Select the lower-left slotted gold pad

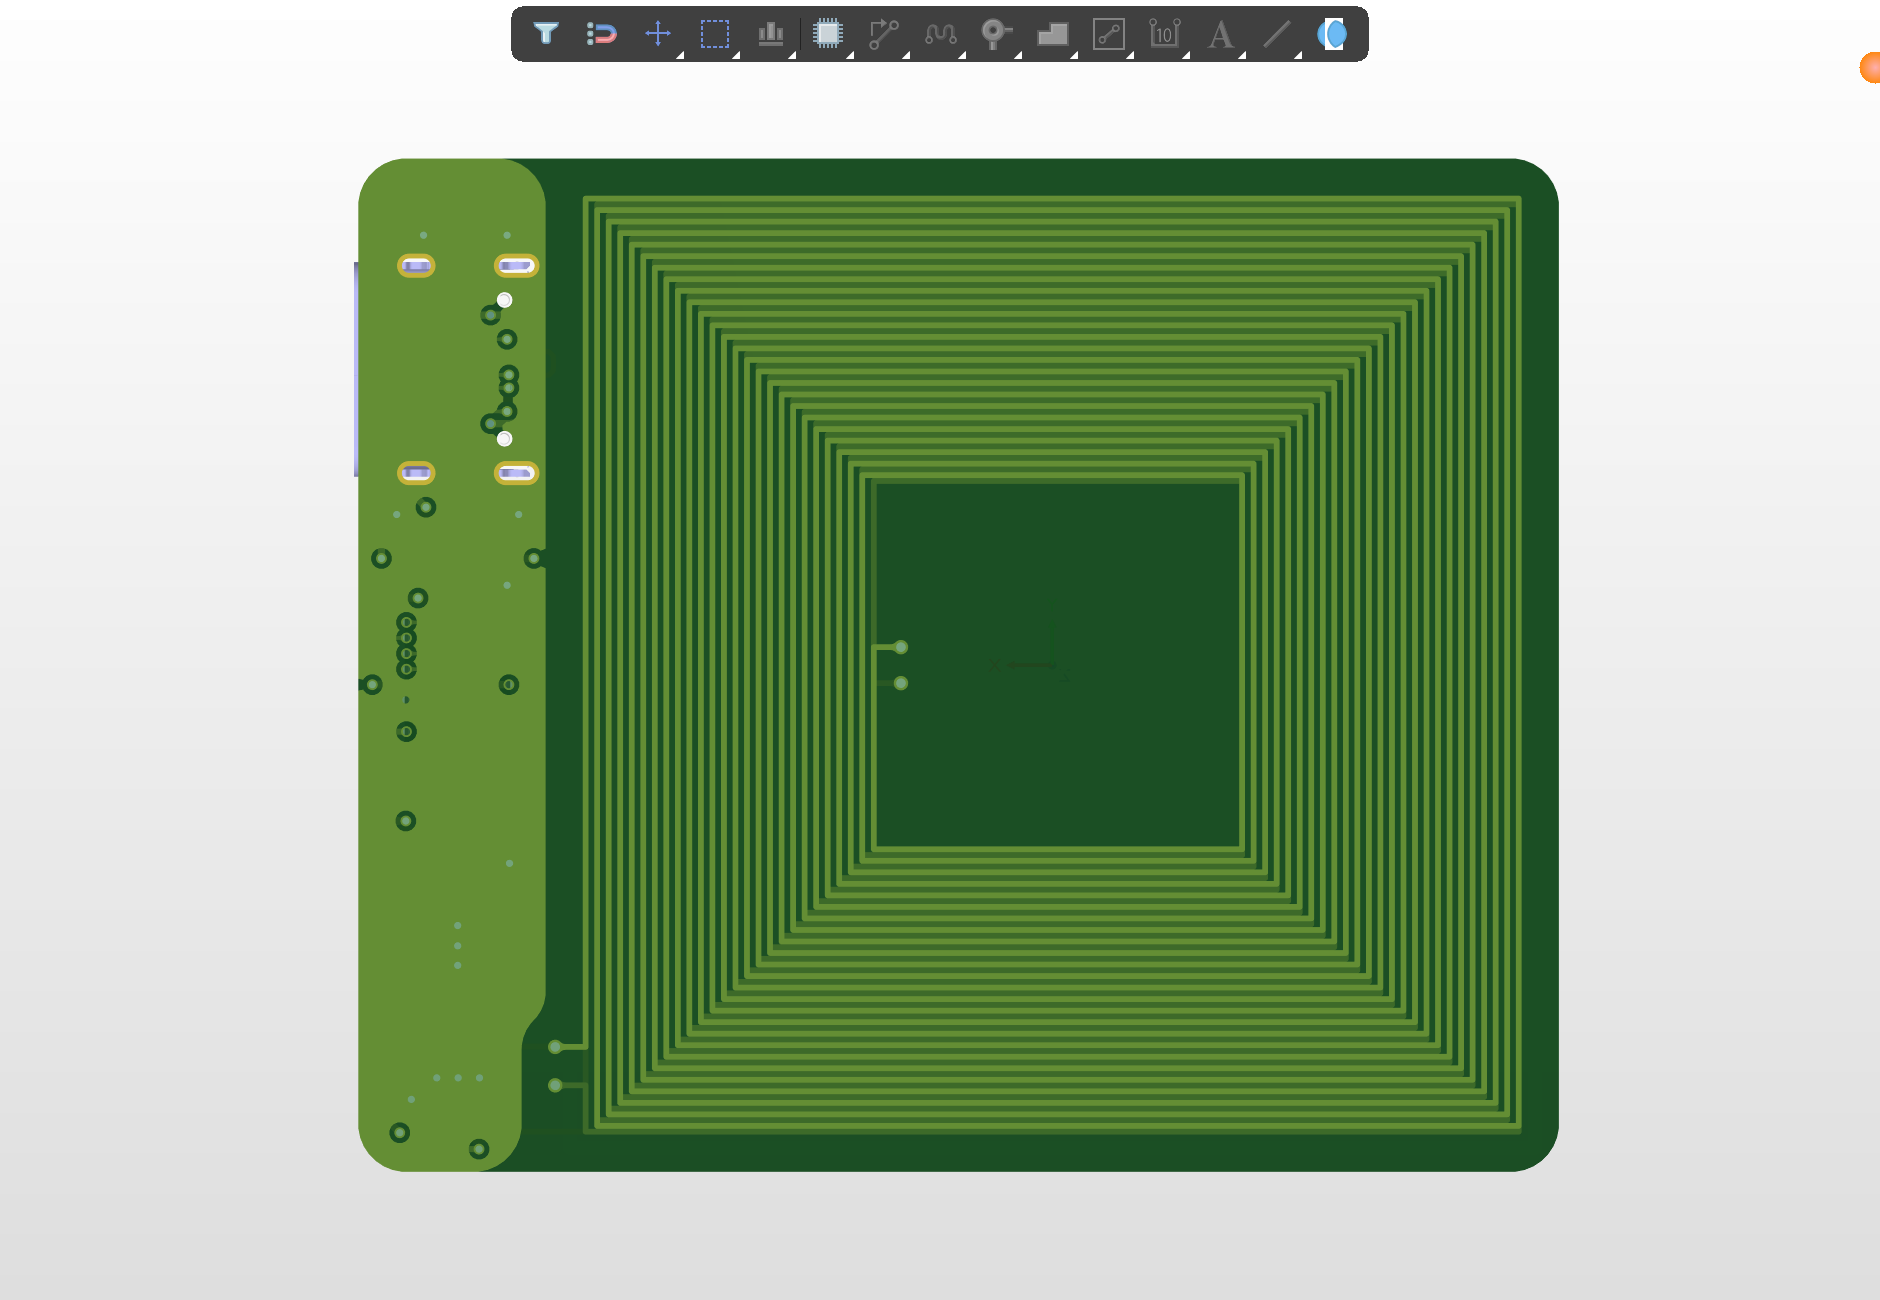pos(416,473)
